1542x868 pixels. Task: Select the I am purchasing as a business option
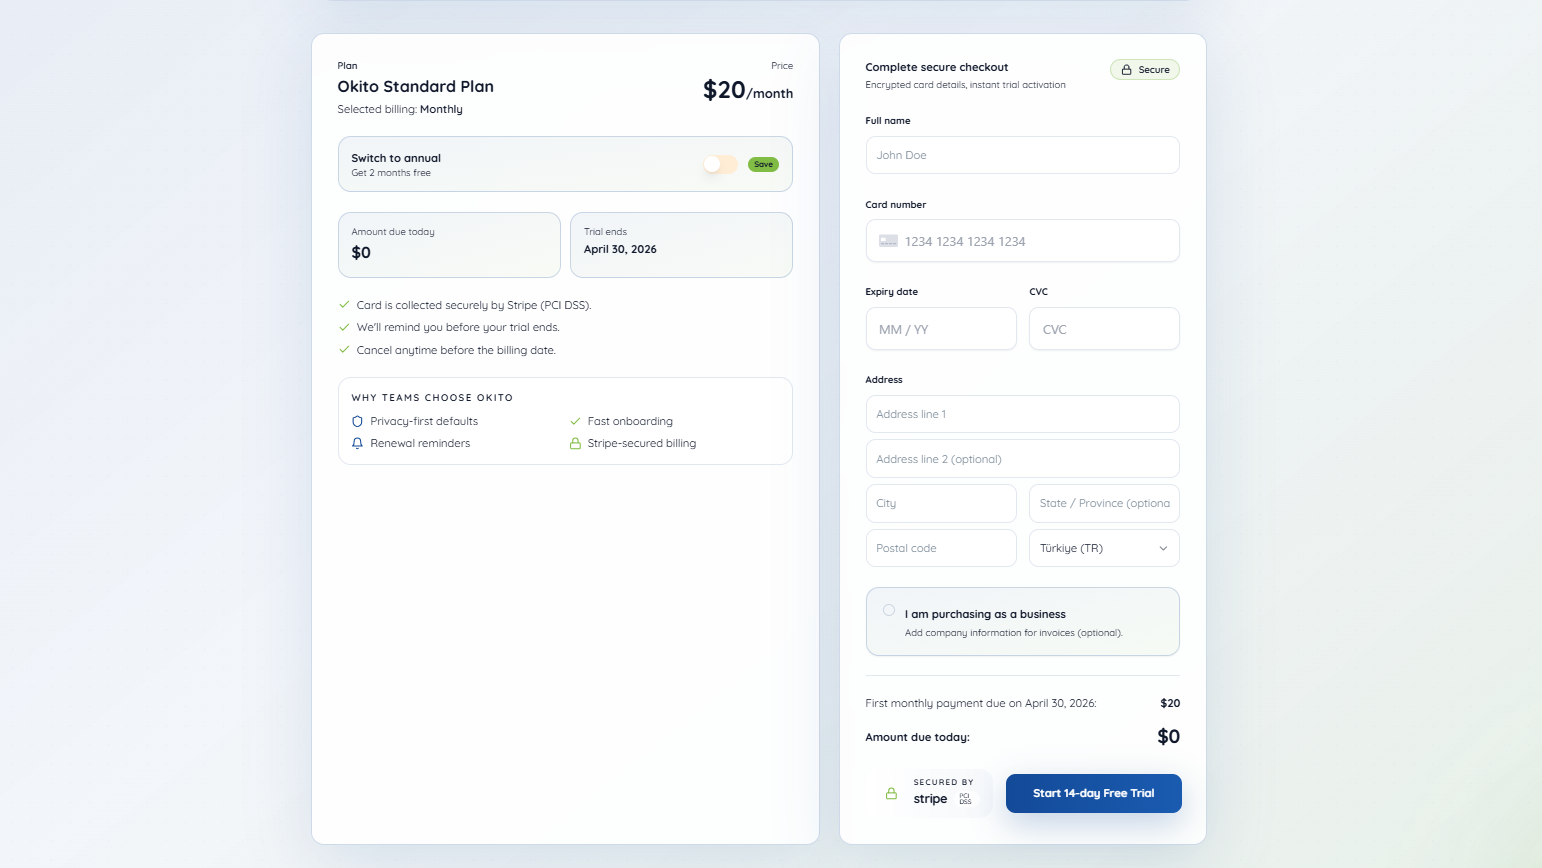889,610
